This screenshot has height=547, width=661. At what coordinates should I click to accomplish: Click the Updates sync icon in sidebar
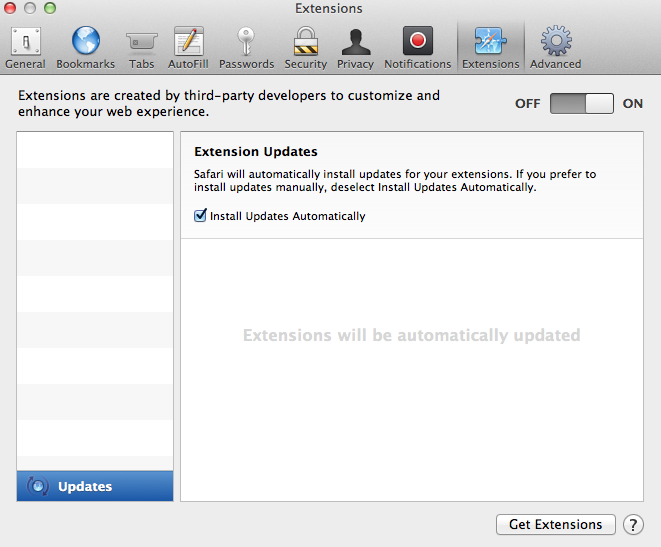pyautogui.click(x=38, y=486)
